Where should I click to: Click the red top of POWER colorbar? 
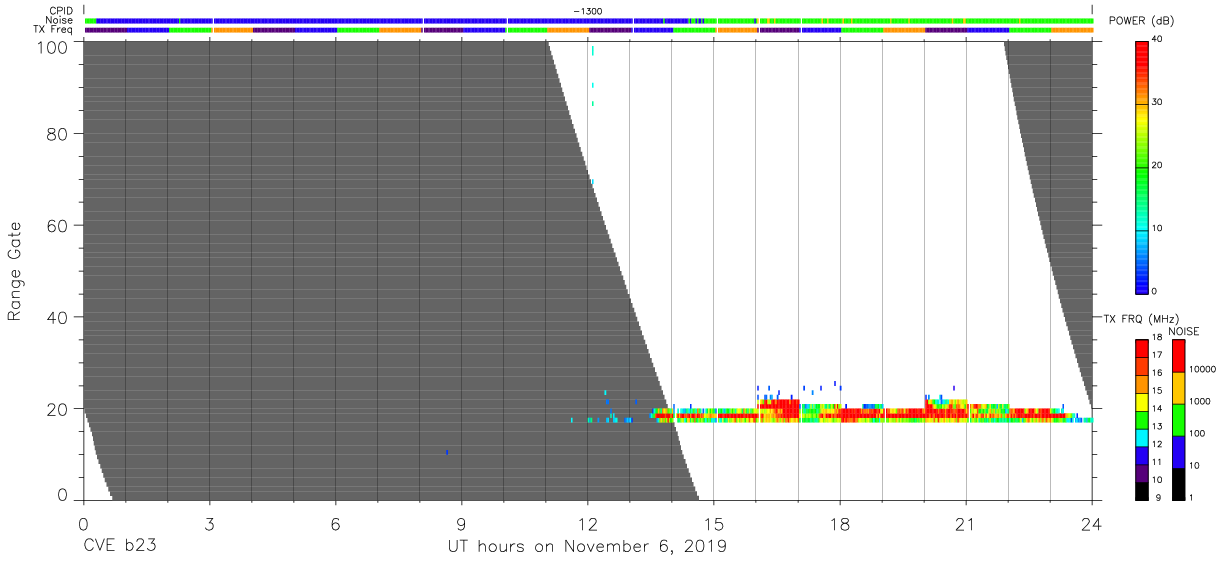click(1141, 50)
